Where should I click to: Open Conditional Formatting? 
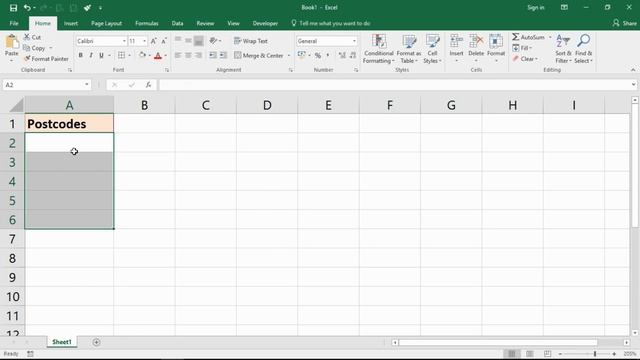(379, 49)
